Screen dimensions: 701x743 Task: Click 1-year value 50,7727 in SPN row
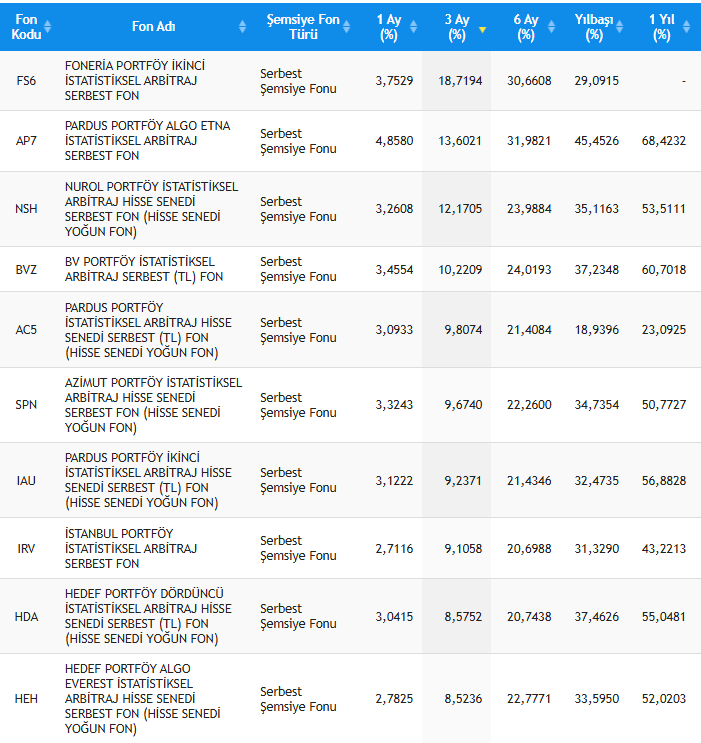tap(664, 405)
